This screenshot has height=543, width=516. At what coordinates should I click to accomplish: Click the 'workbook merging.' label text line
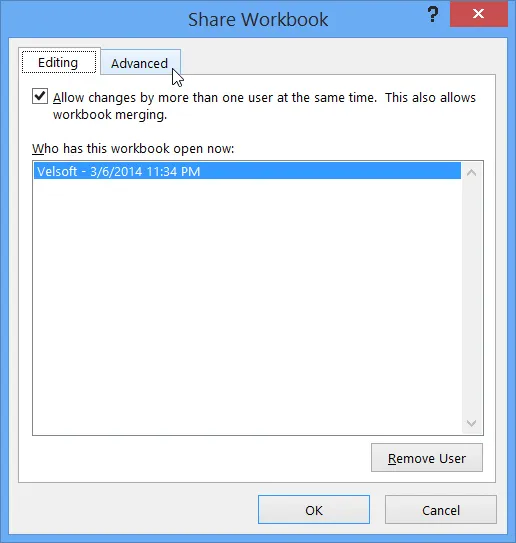pyautogui.click(x=110, y=115)
